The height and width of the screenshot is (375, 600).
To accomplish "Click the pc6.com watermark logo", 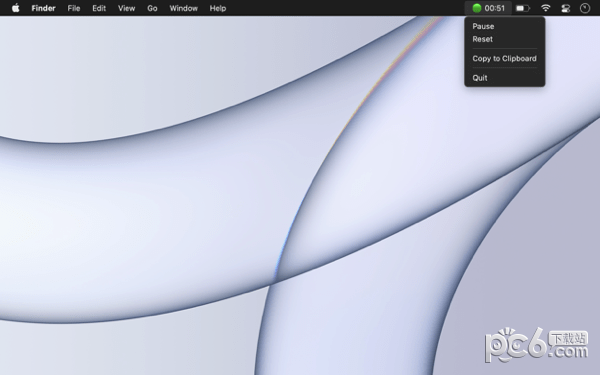I will point(536,344).
